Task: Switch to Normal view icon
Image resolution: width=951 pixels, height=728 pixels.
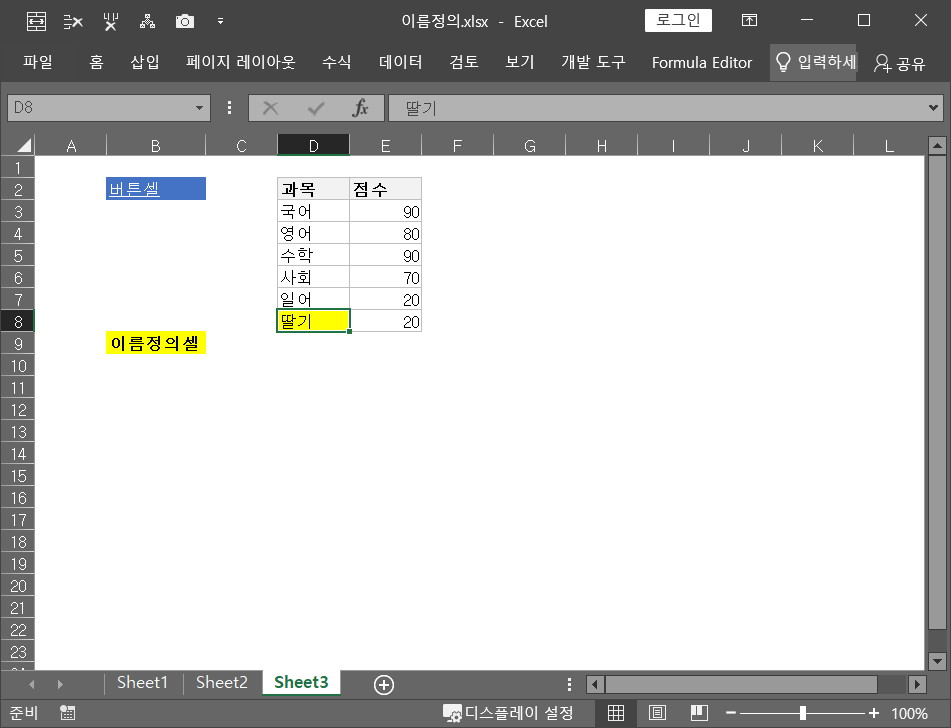Action: coord(616,713)
